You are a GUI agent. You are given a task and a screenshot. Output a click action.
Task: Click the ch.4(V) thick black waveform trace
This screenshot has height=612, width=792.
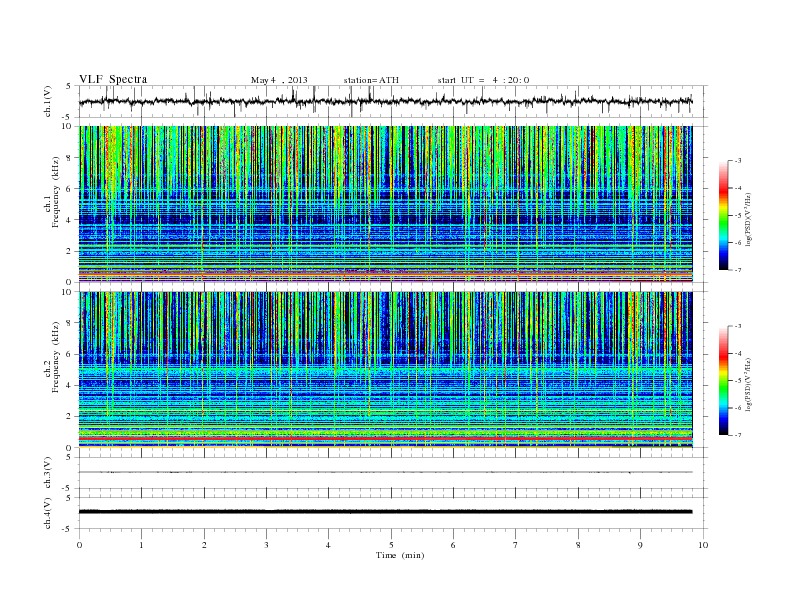386,512
